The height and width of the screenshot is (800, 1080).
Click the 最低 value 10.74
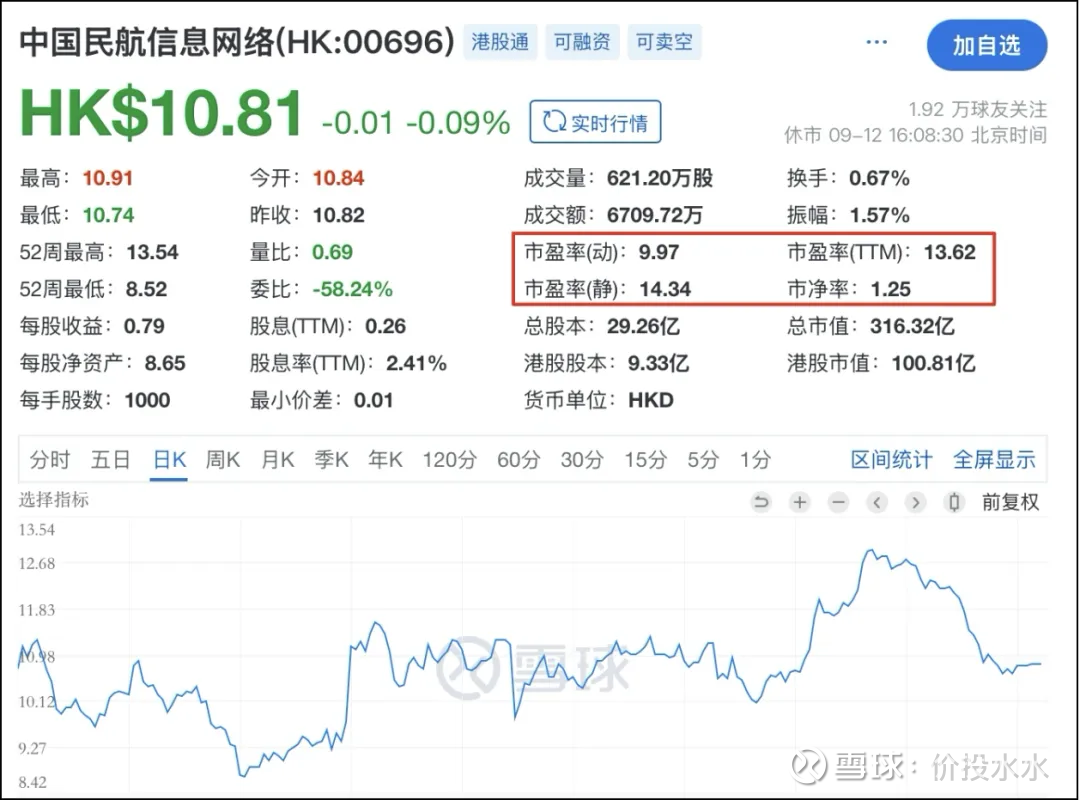coord(108,215)
